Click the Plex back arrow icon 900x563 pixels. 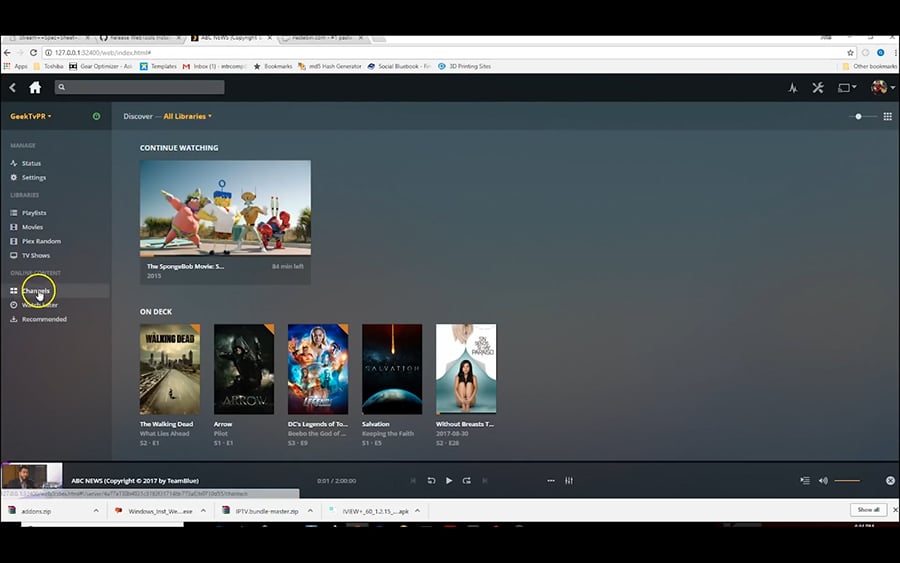coord(13,87)
